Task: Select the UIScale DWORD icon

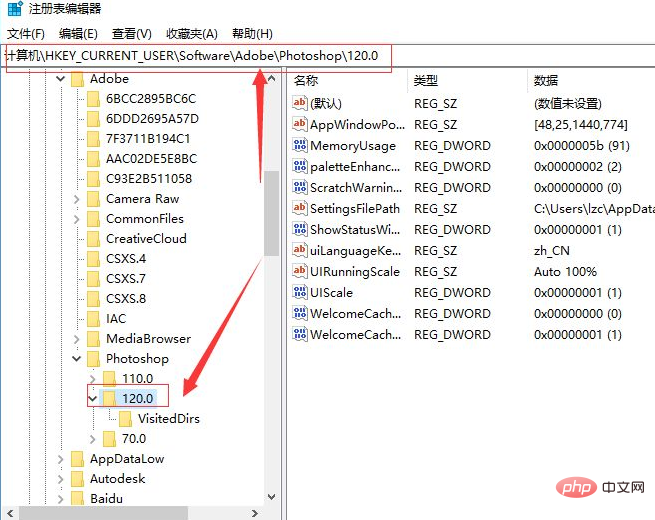Action: pos(300,292)
